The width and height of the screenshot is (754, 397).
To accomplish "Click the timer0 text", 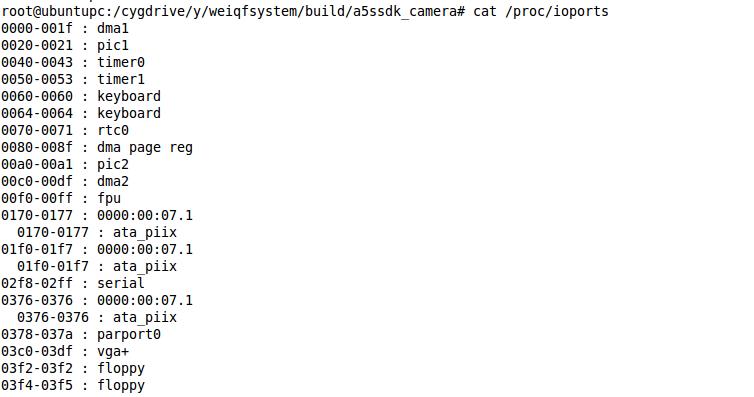I will coord(121,62).
